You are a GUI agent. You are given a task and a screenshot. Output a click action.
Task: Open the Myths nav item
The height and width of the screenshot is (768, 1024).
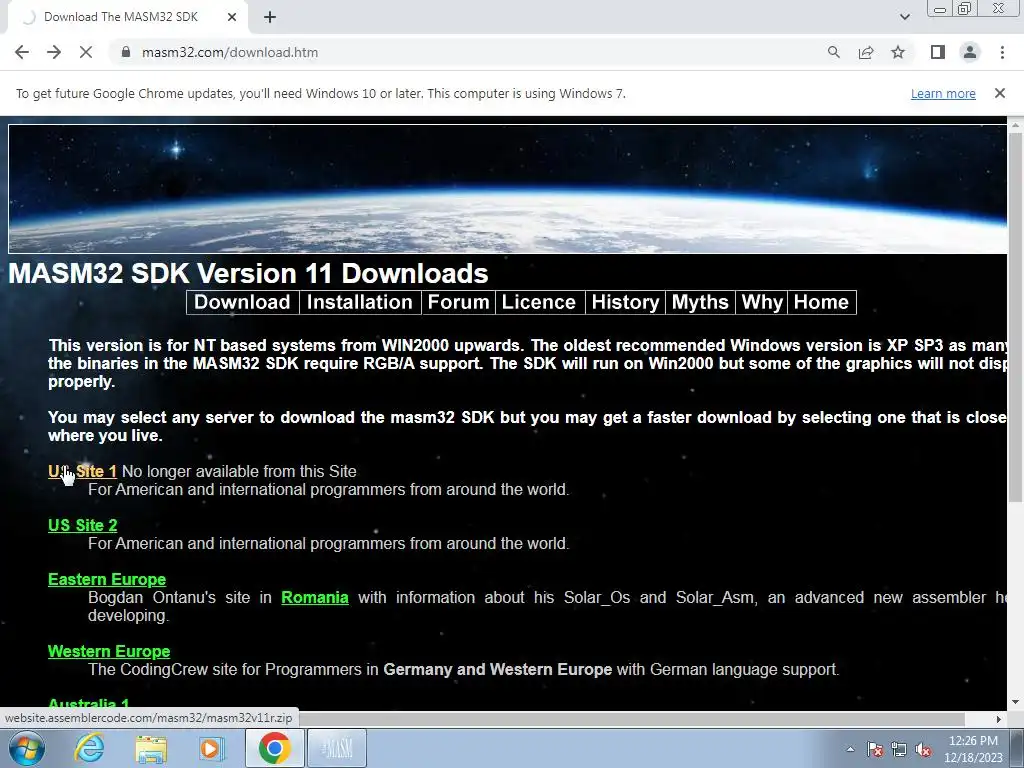700,302
